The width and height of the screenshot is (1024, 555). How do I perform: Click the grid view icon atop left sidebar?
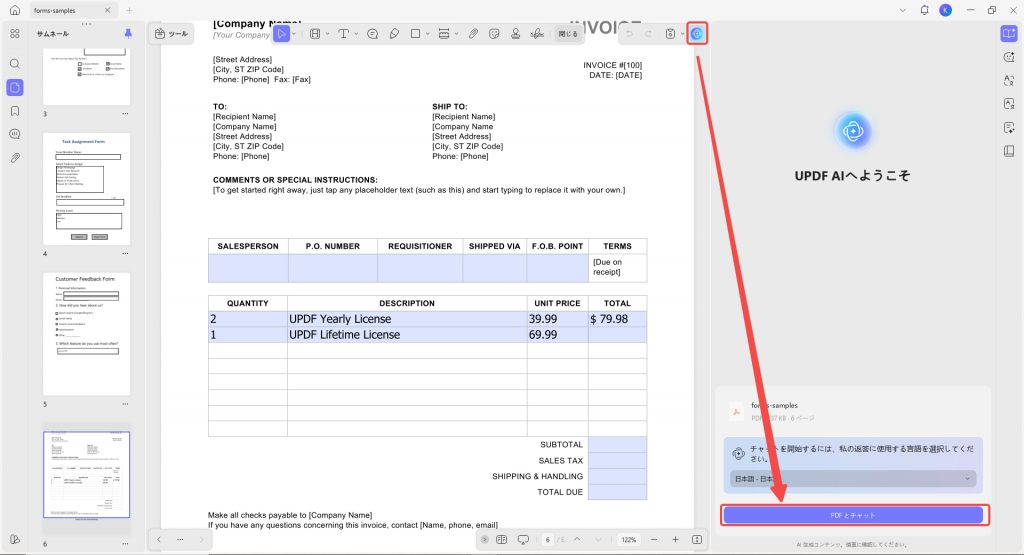(x=15, y=33)
